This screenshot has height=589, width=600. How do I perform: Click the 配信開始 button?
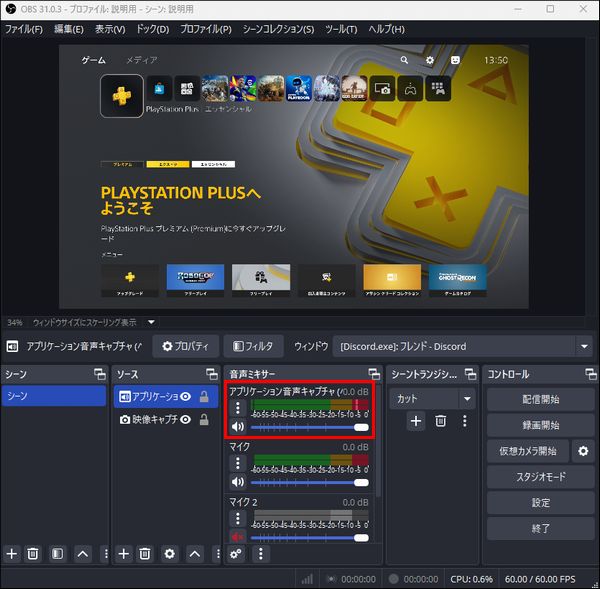click(540, 400)
